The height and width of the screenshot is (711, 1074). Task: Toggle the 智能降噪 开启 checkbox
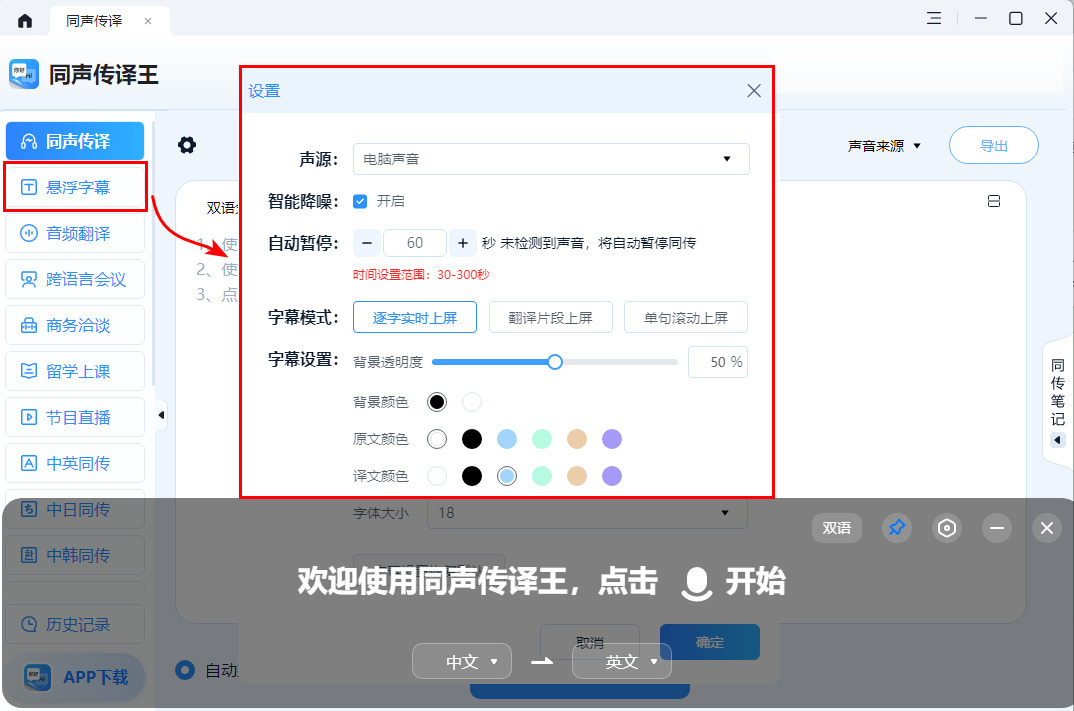pyautogui.click(x=360, y=201)
